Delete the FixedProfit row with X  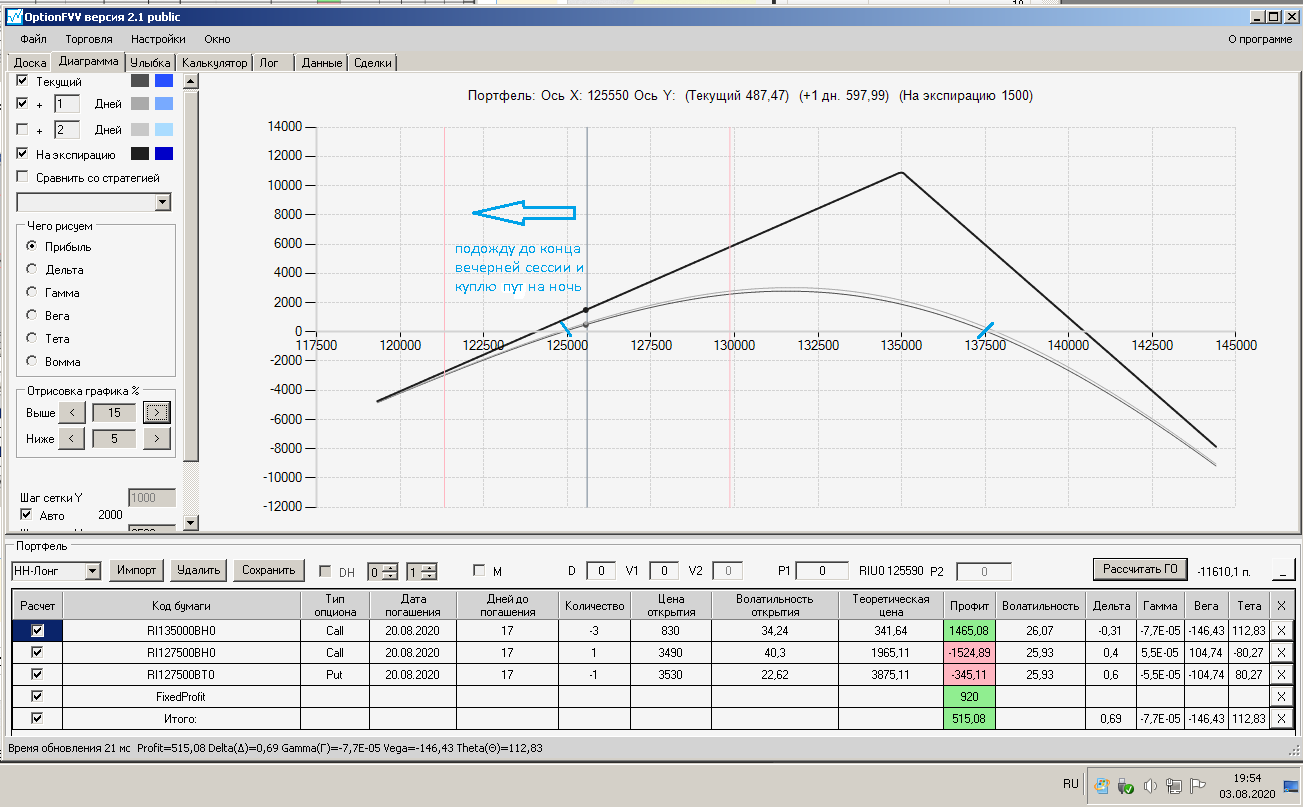pyautogui.click(x=1281, y=697)
